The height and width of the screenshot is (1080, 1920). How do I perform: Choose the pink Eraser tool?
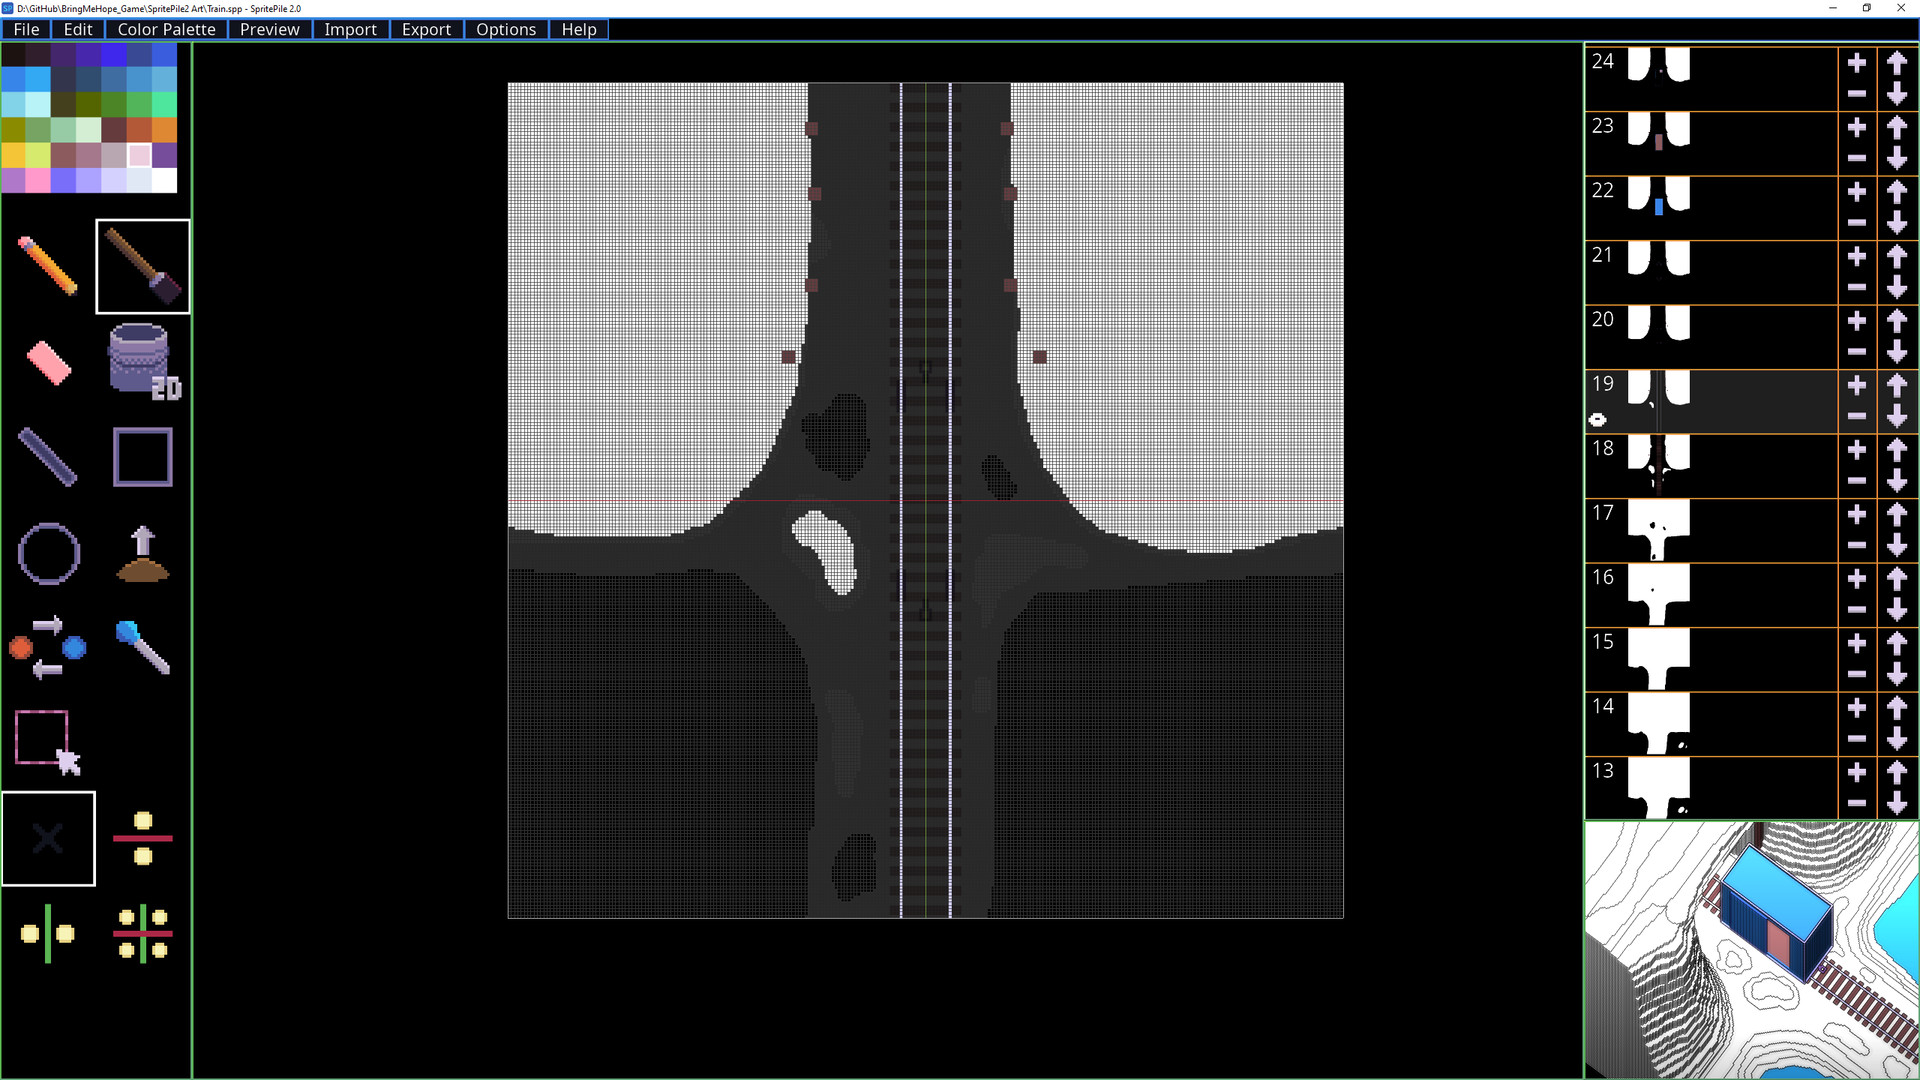(x=48, y=362)
